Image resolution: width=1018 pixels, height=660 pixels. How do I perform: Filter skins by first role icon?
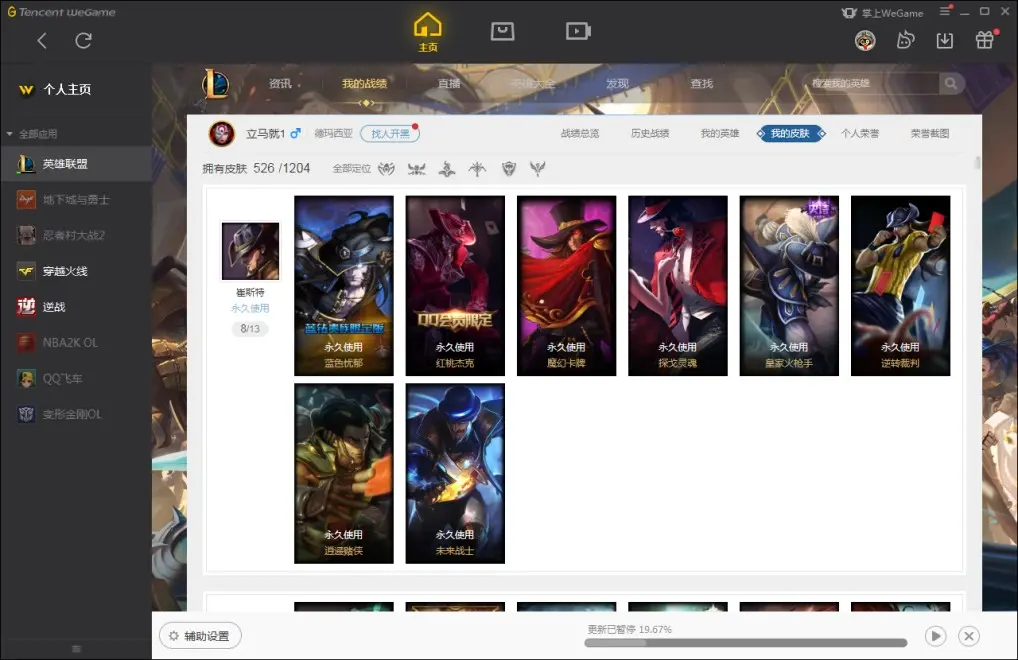[x=386, y=169]
